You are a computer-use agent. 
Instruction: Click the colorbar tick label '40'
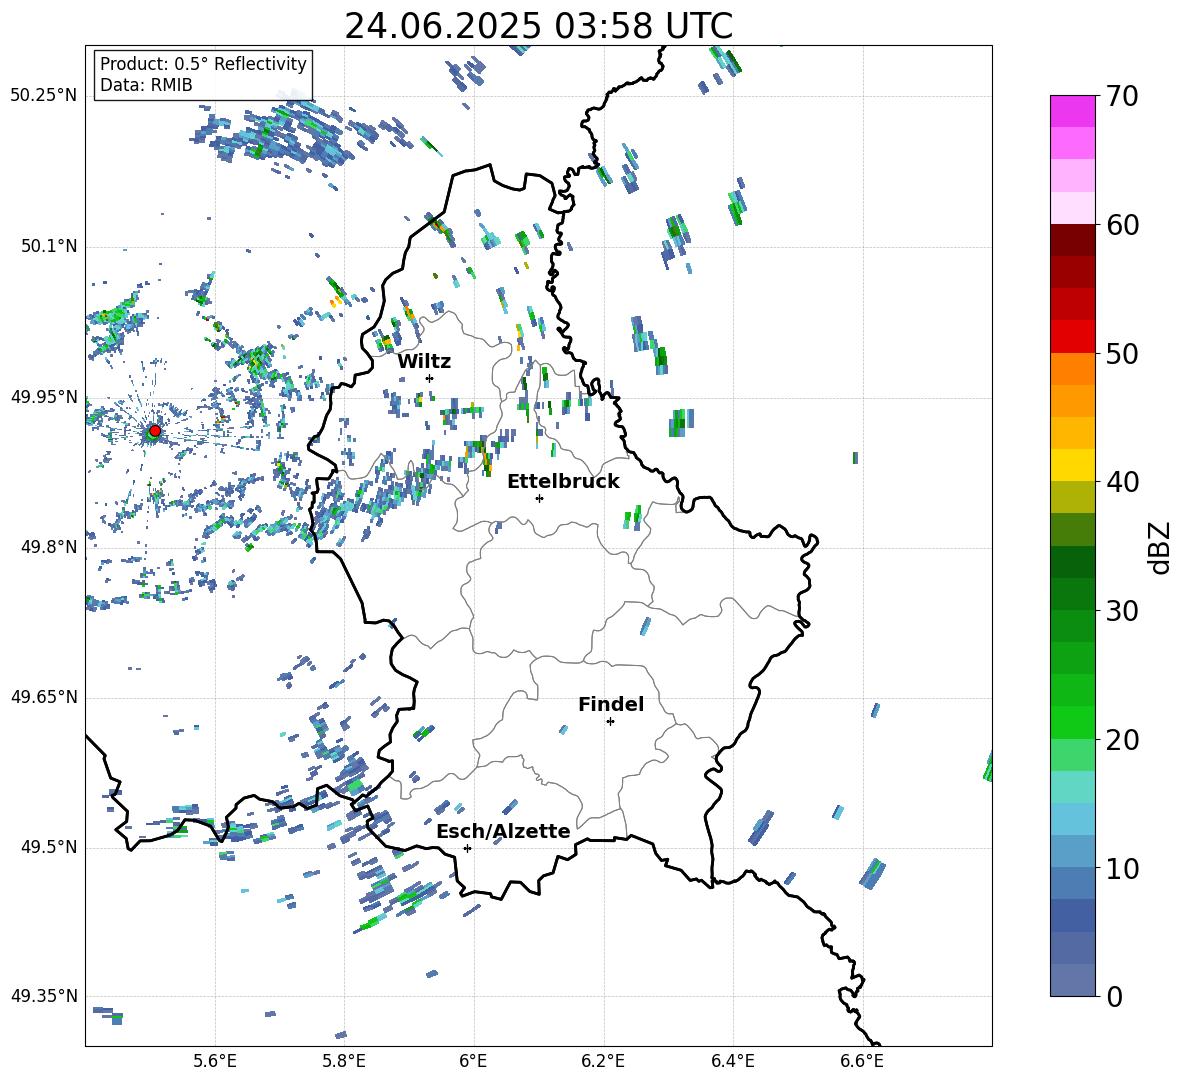[1122, 482]
